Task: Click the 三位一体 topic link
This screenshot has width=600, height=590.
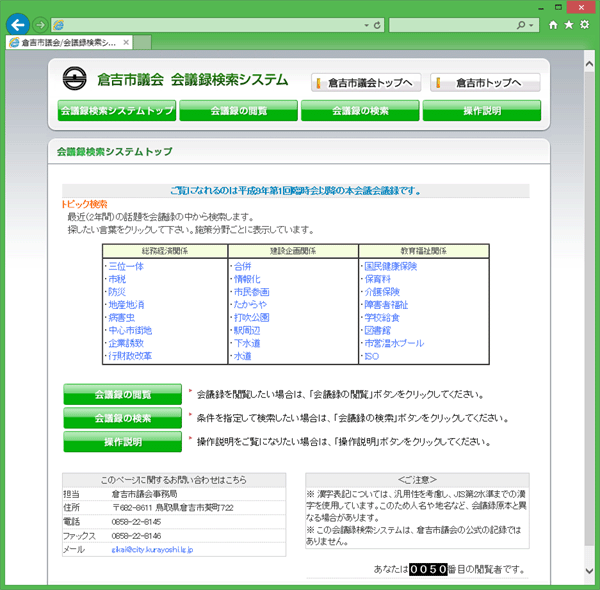Action: coord(126,266)
